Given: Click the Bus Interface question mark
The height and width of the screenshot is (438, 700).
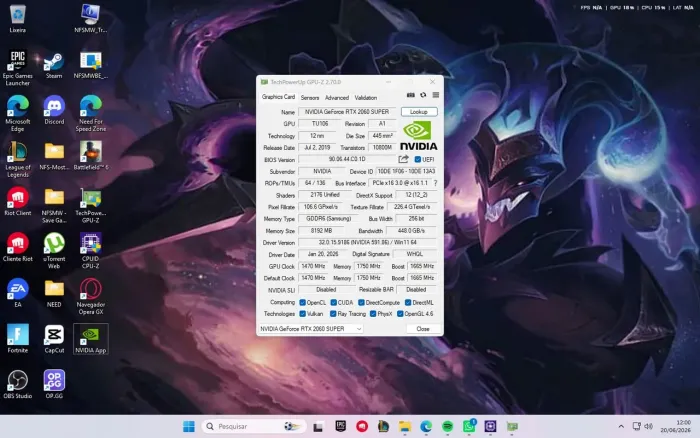Looking at the screenshot, I should (x=435, y=183).
